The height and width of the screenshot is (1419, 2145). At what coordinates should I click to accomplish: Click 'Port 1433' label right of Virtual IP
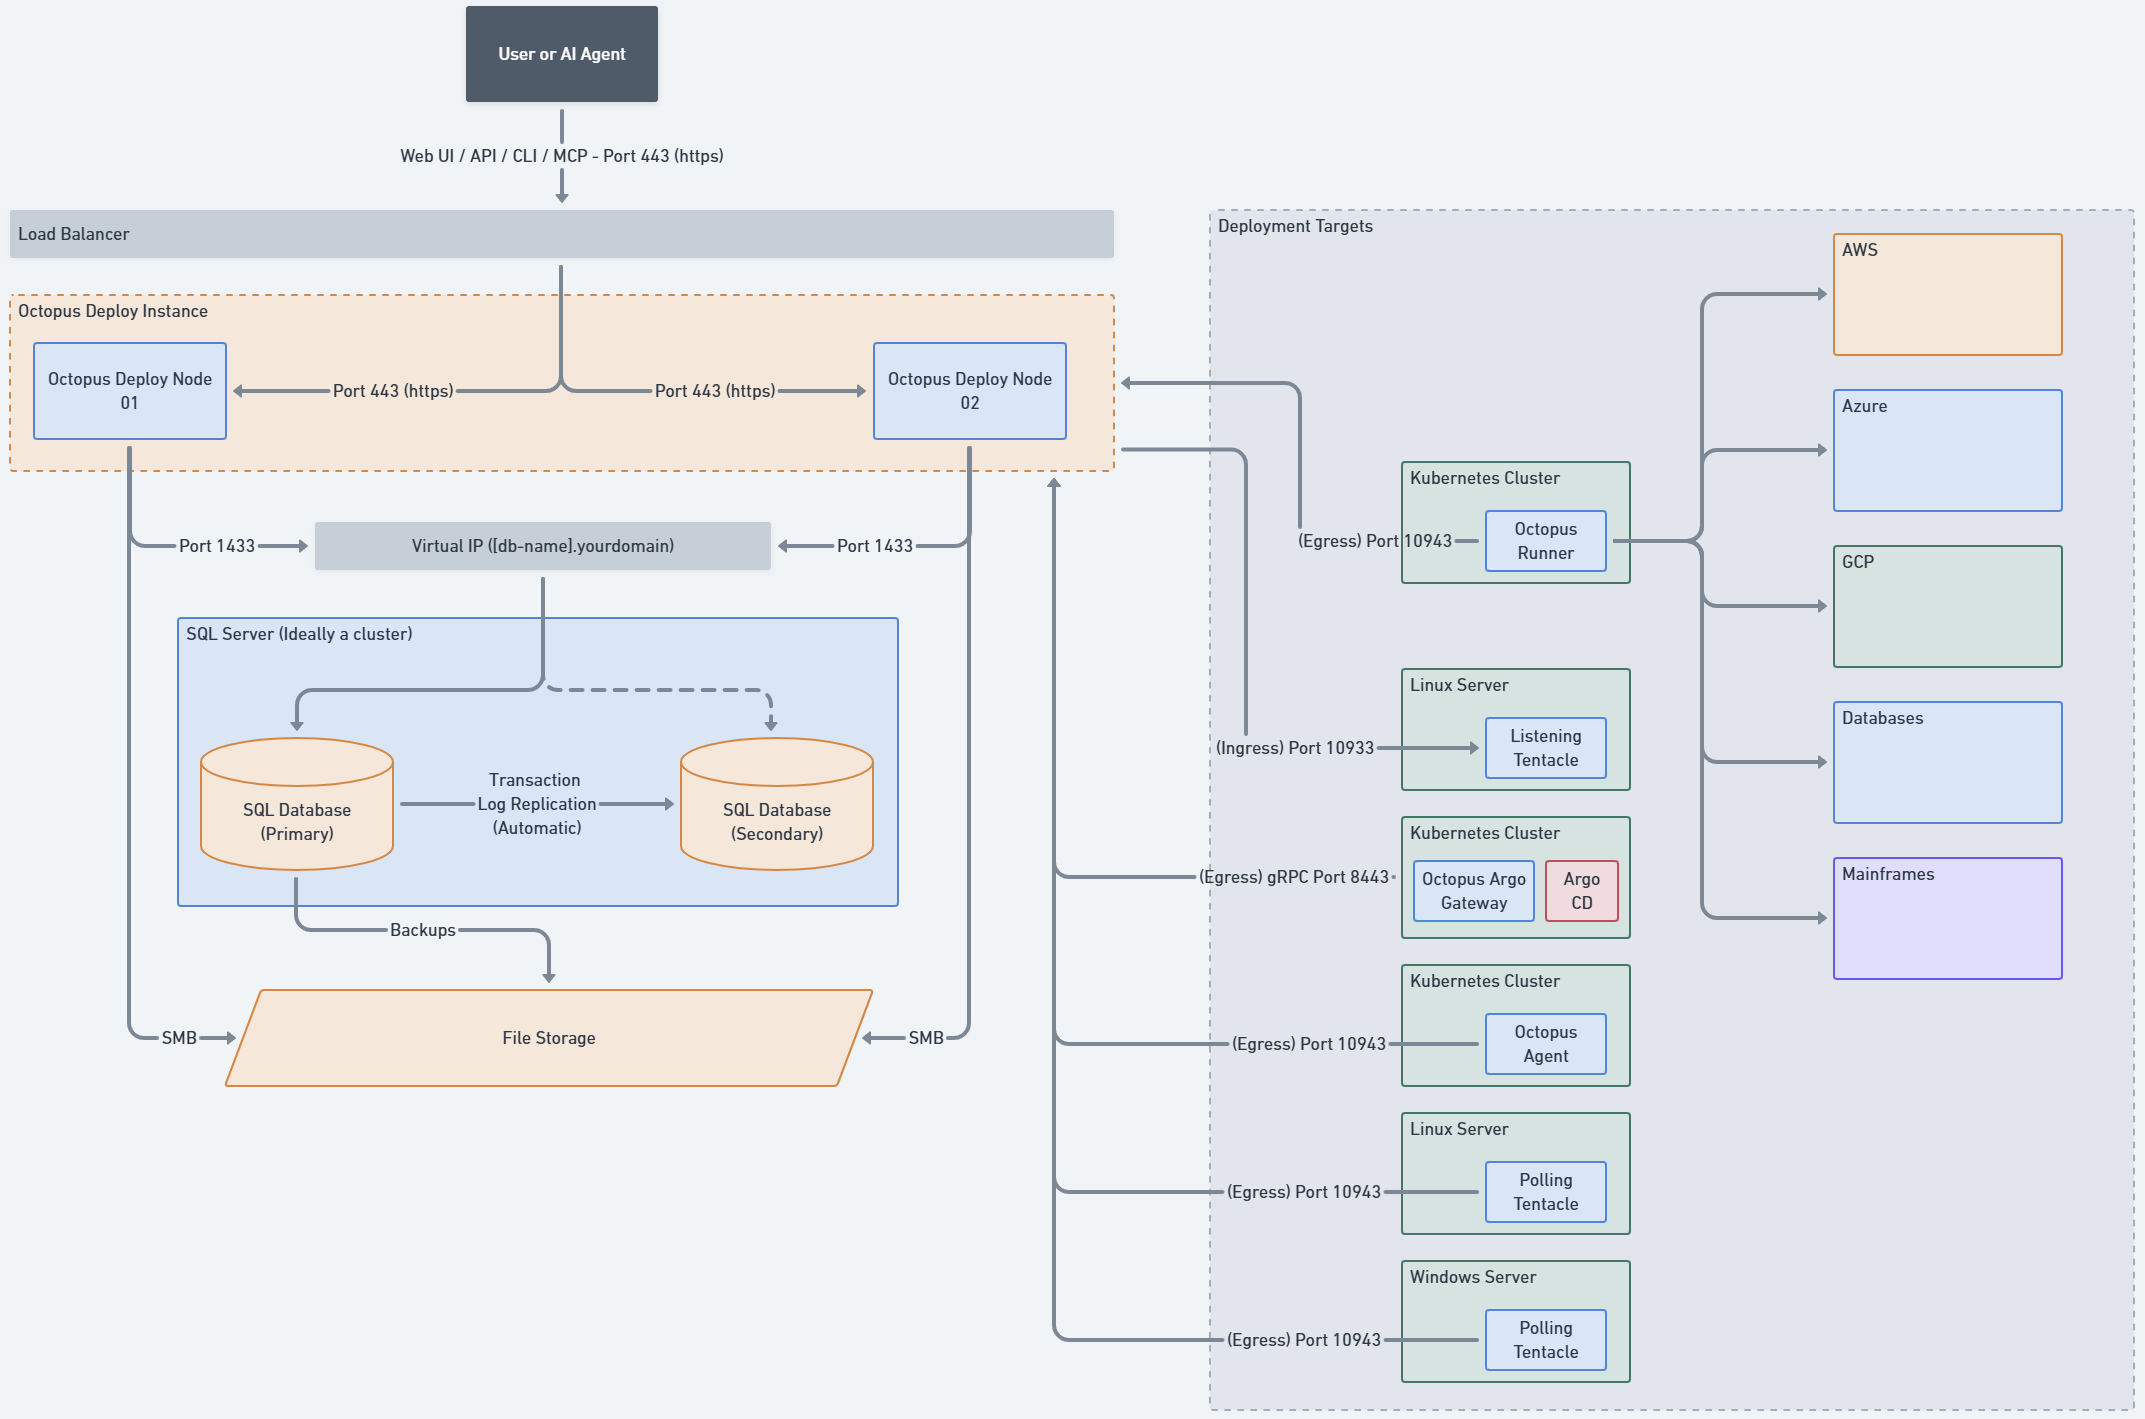click(875, 546)
